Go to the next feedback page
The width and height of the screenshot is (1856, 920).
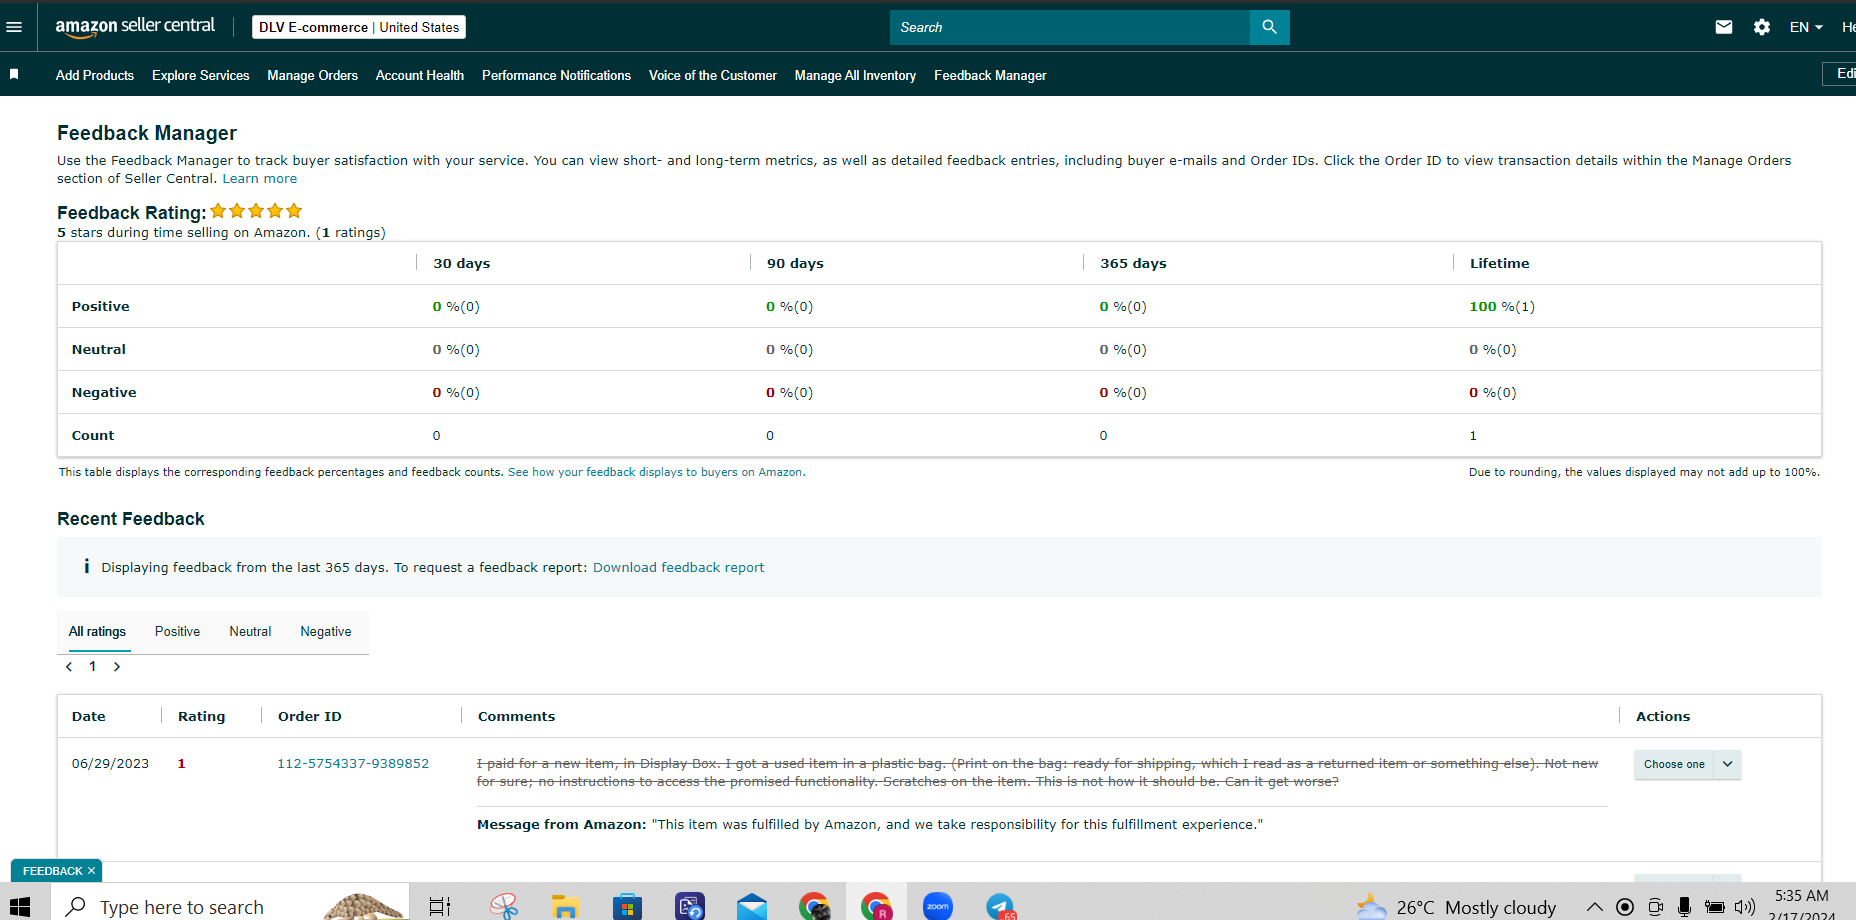(x=117, y=666)
